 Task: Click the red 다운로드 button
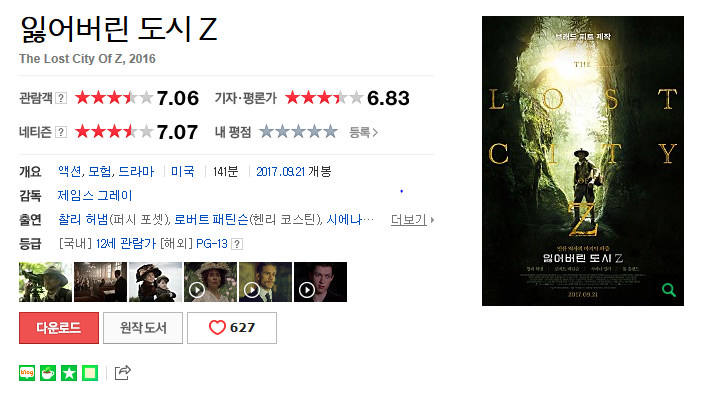coord(59,328)
